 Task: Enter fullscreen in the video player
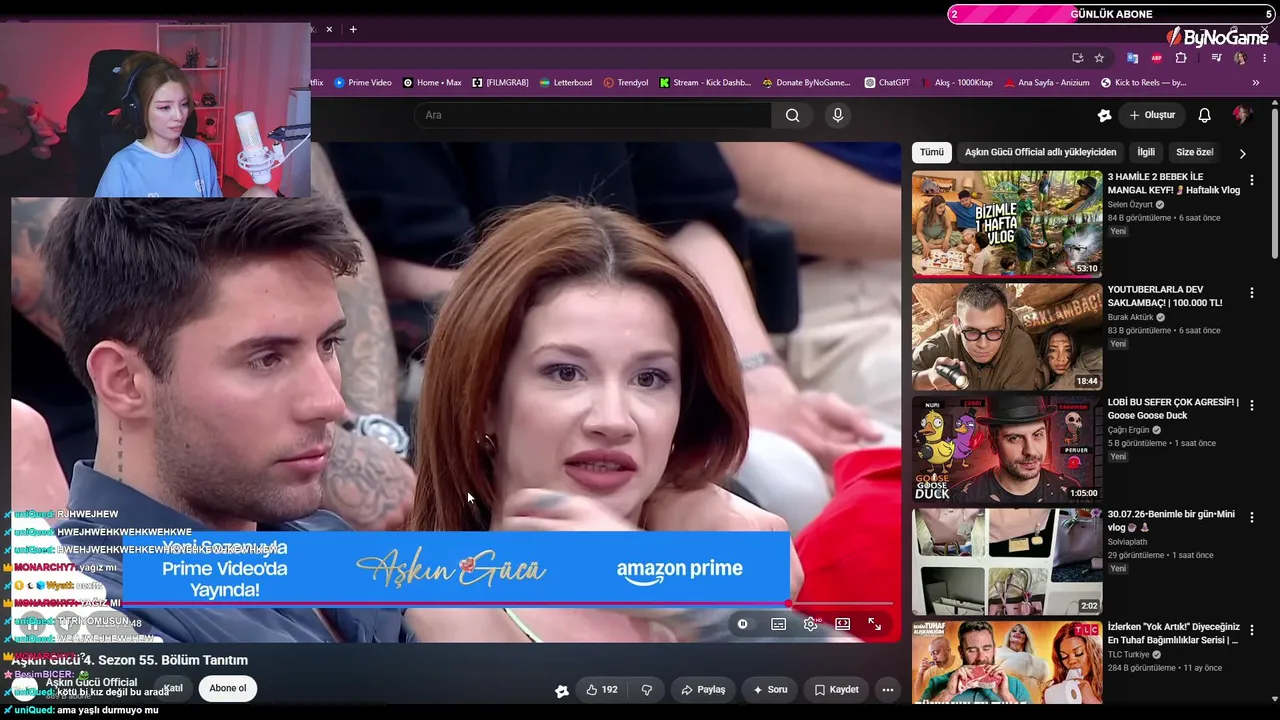[875, 624]
